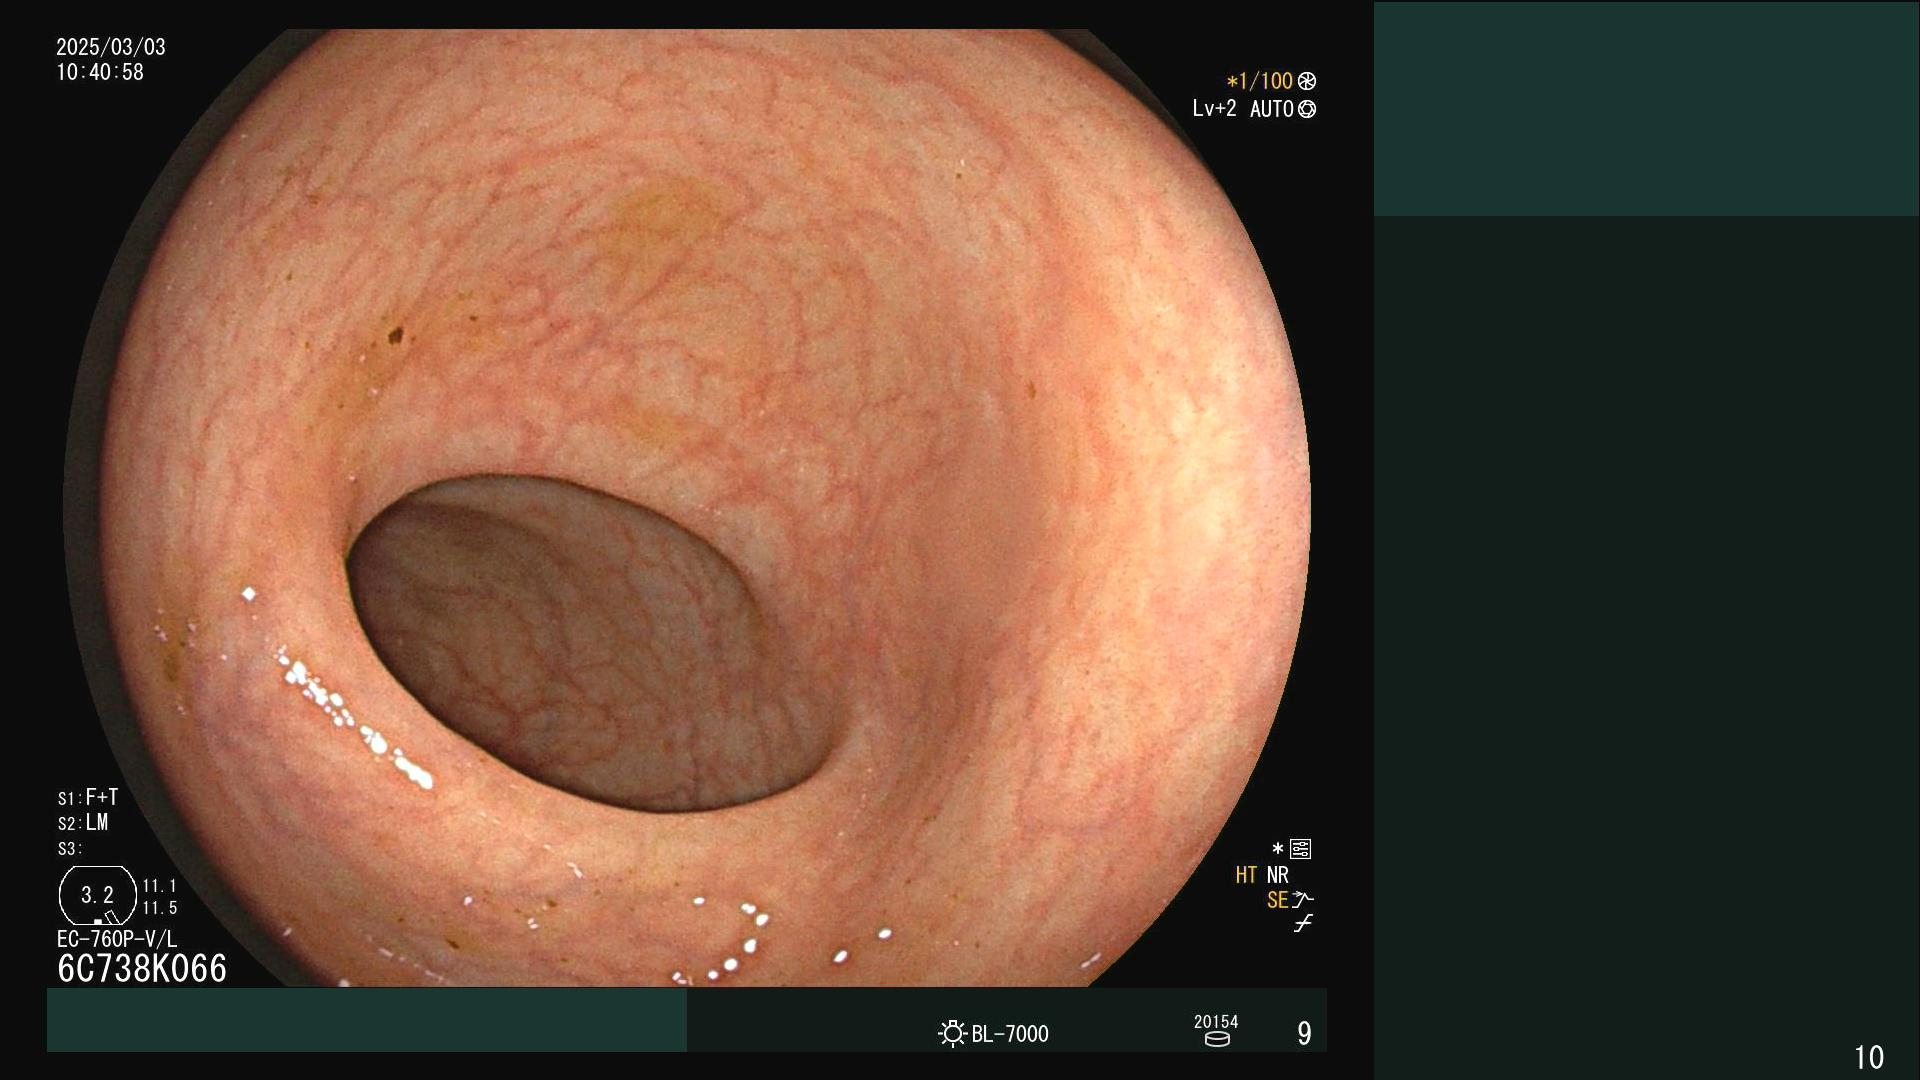
Task: Click the white asterisk beside settings icon
Action: [1277, 849]
